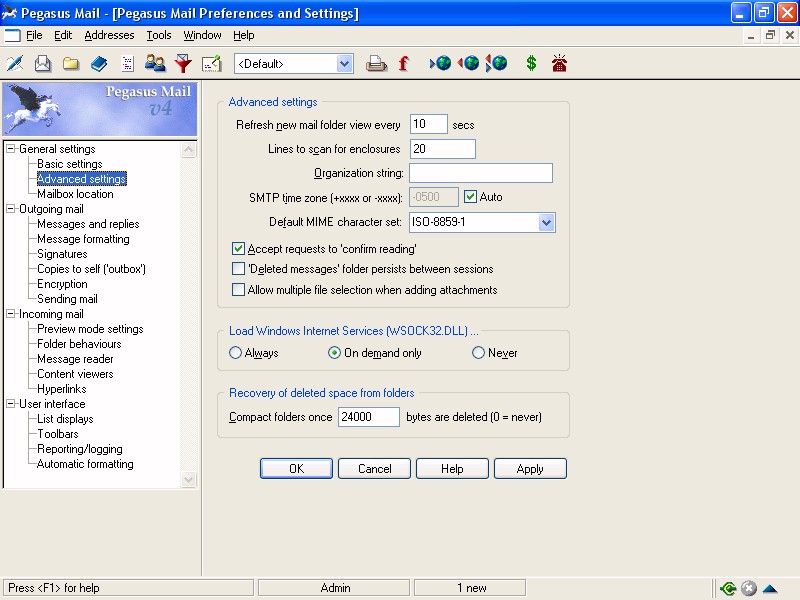Open the distribution lists document icon
This screenshot has width=800, height=600.
tap(127, 64)
